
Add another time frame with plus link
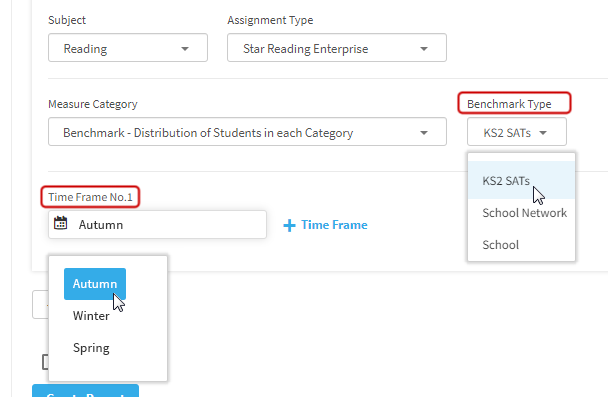(x=325, y=225)
